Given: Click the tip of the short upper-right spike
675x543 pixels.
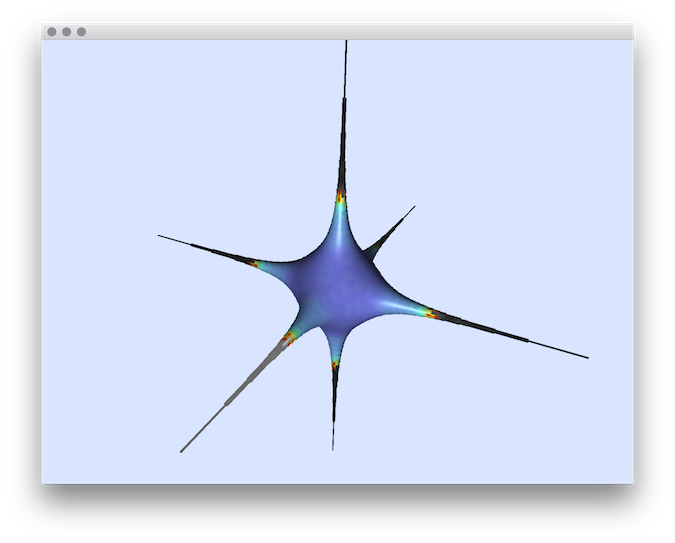Looking at the screenshot, I should [414, 207].
